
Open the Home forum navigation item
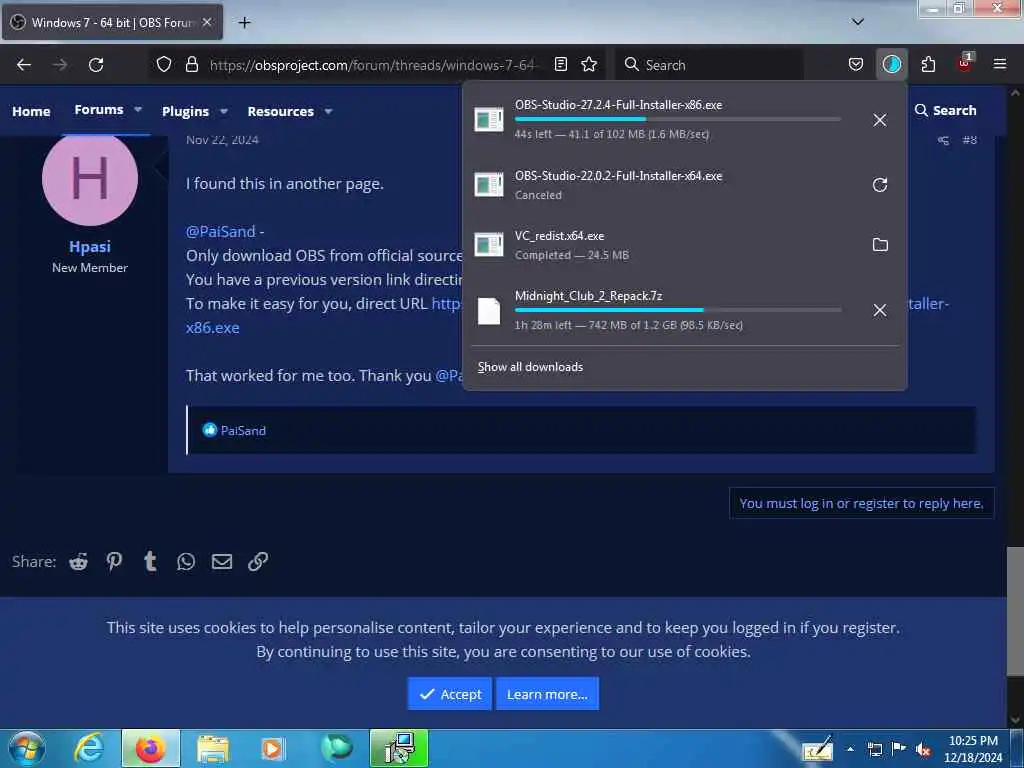tap(31, 111)
